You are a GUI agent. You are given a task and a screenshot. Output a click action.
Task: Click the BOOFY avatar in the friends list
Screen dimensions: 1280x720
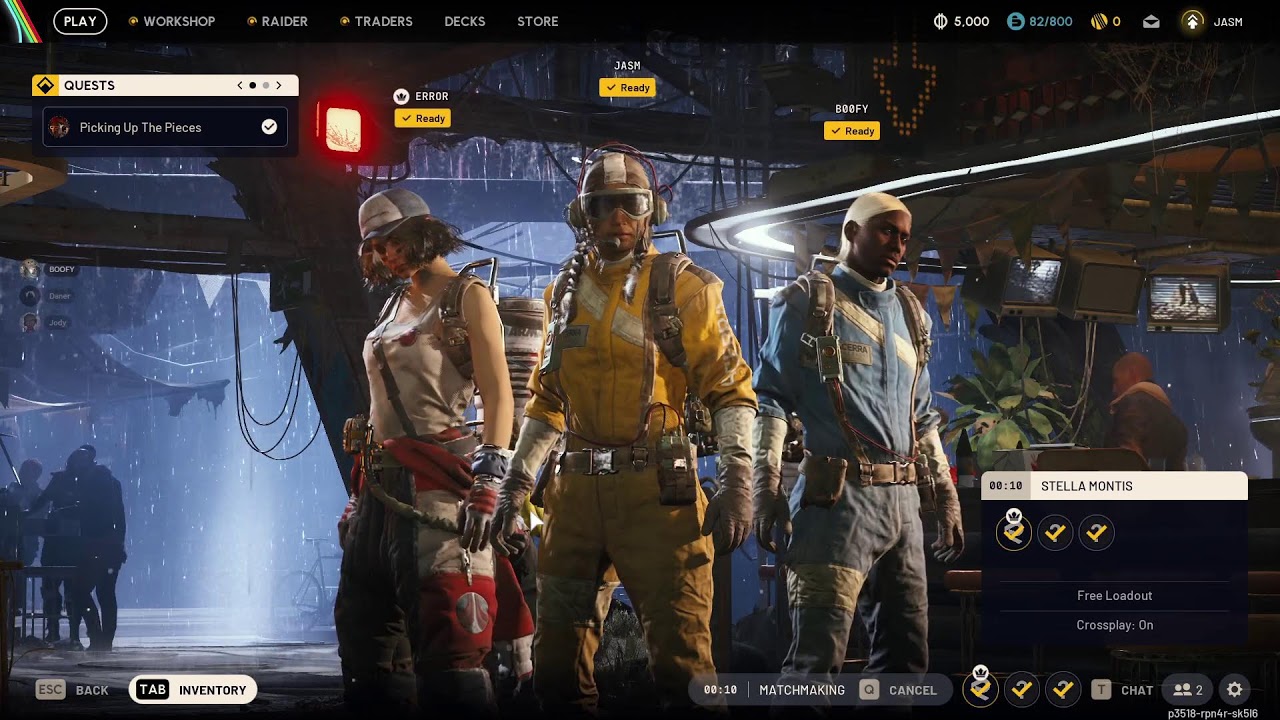30,269
